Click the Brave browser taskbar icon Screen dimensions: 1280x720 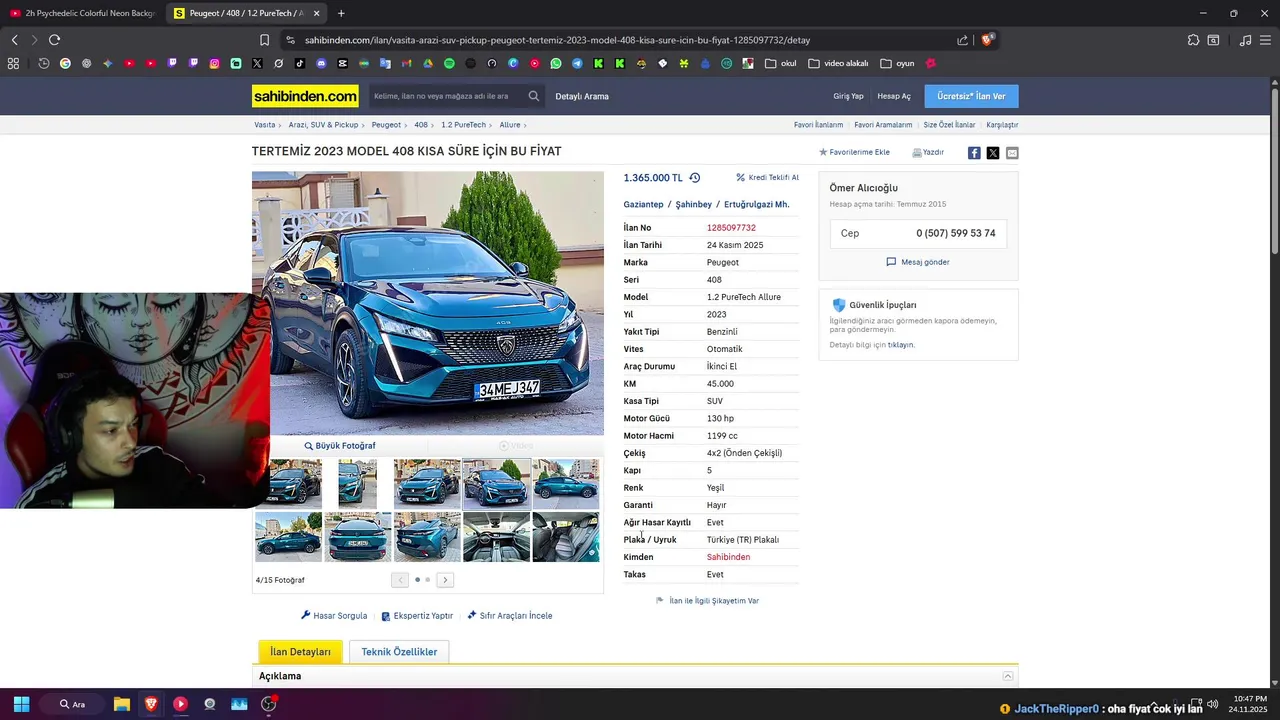pos(151,704)
